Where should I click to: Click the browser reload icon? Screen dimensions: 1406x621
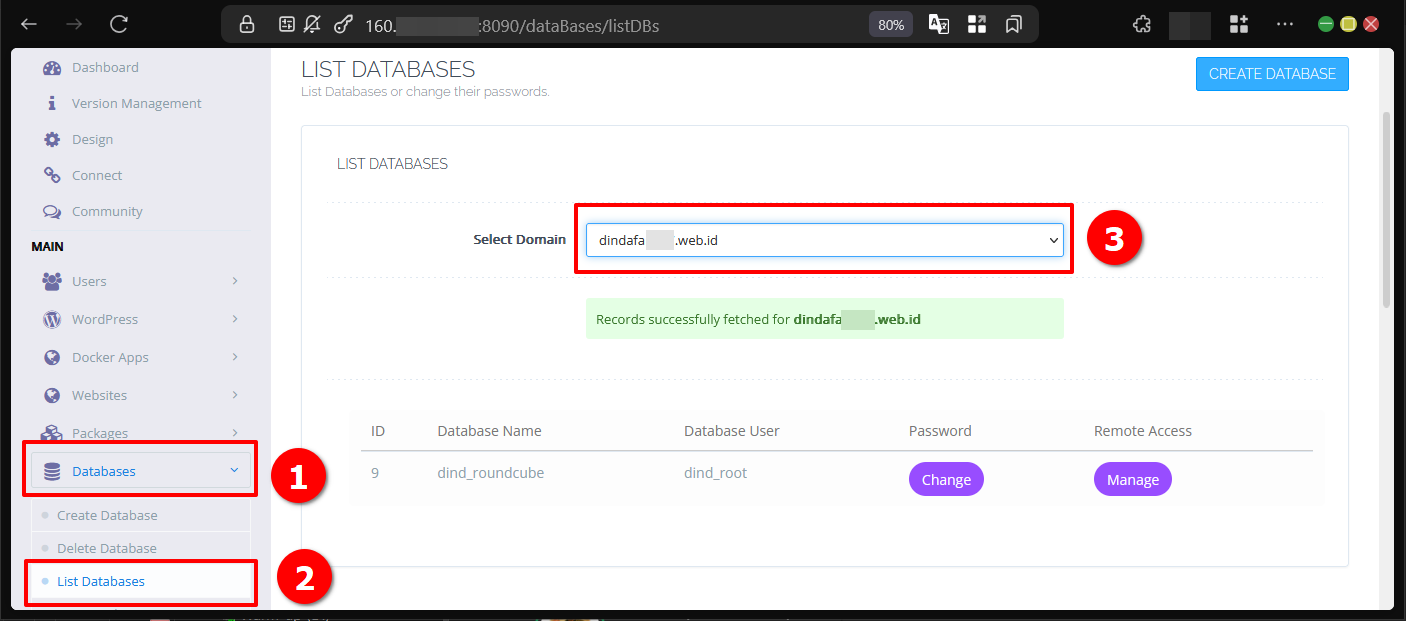(119, 24)
